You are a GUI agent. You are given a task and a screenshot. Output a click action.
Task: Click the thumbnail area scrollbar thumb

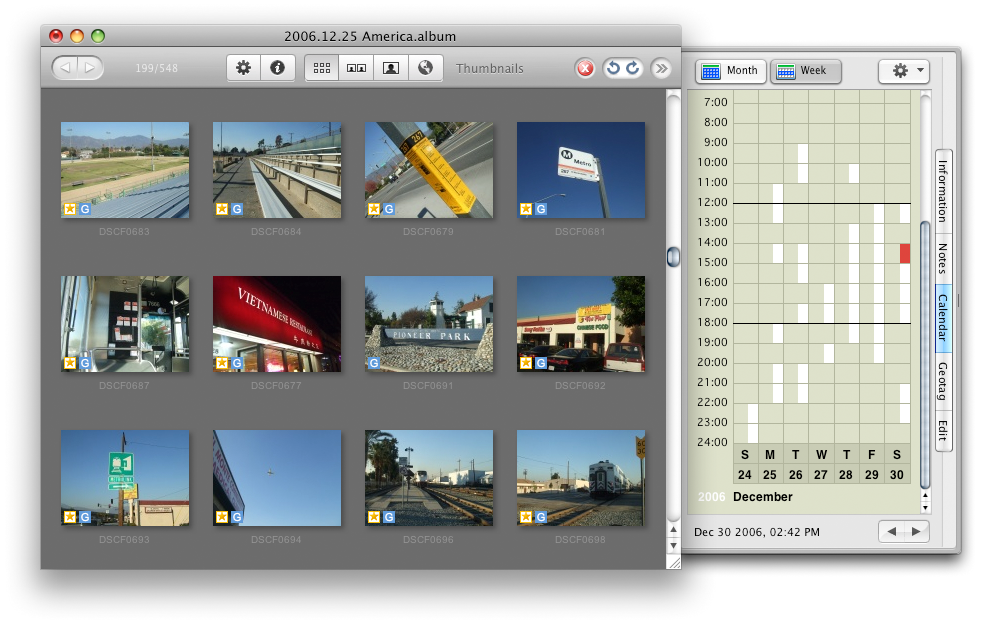(x=673, y=257)
